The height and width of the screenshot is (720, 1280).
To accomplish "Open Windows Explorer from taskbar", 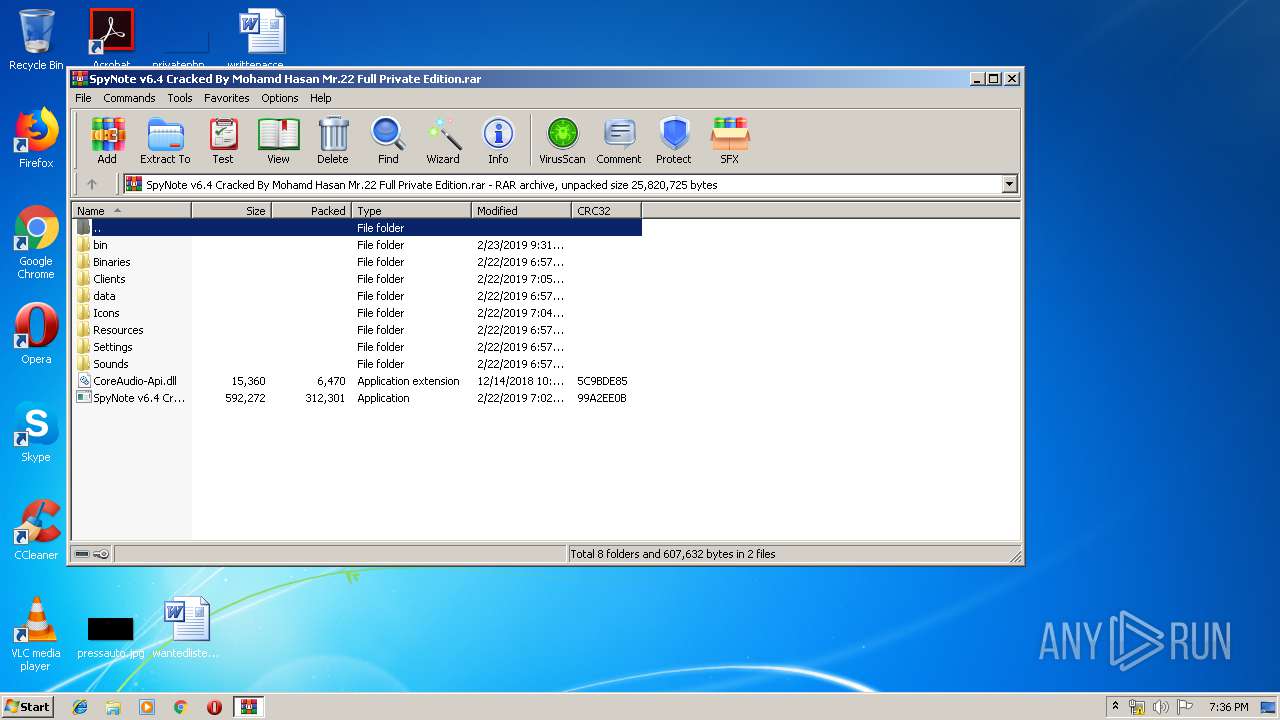I will point(113,707).
